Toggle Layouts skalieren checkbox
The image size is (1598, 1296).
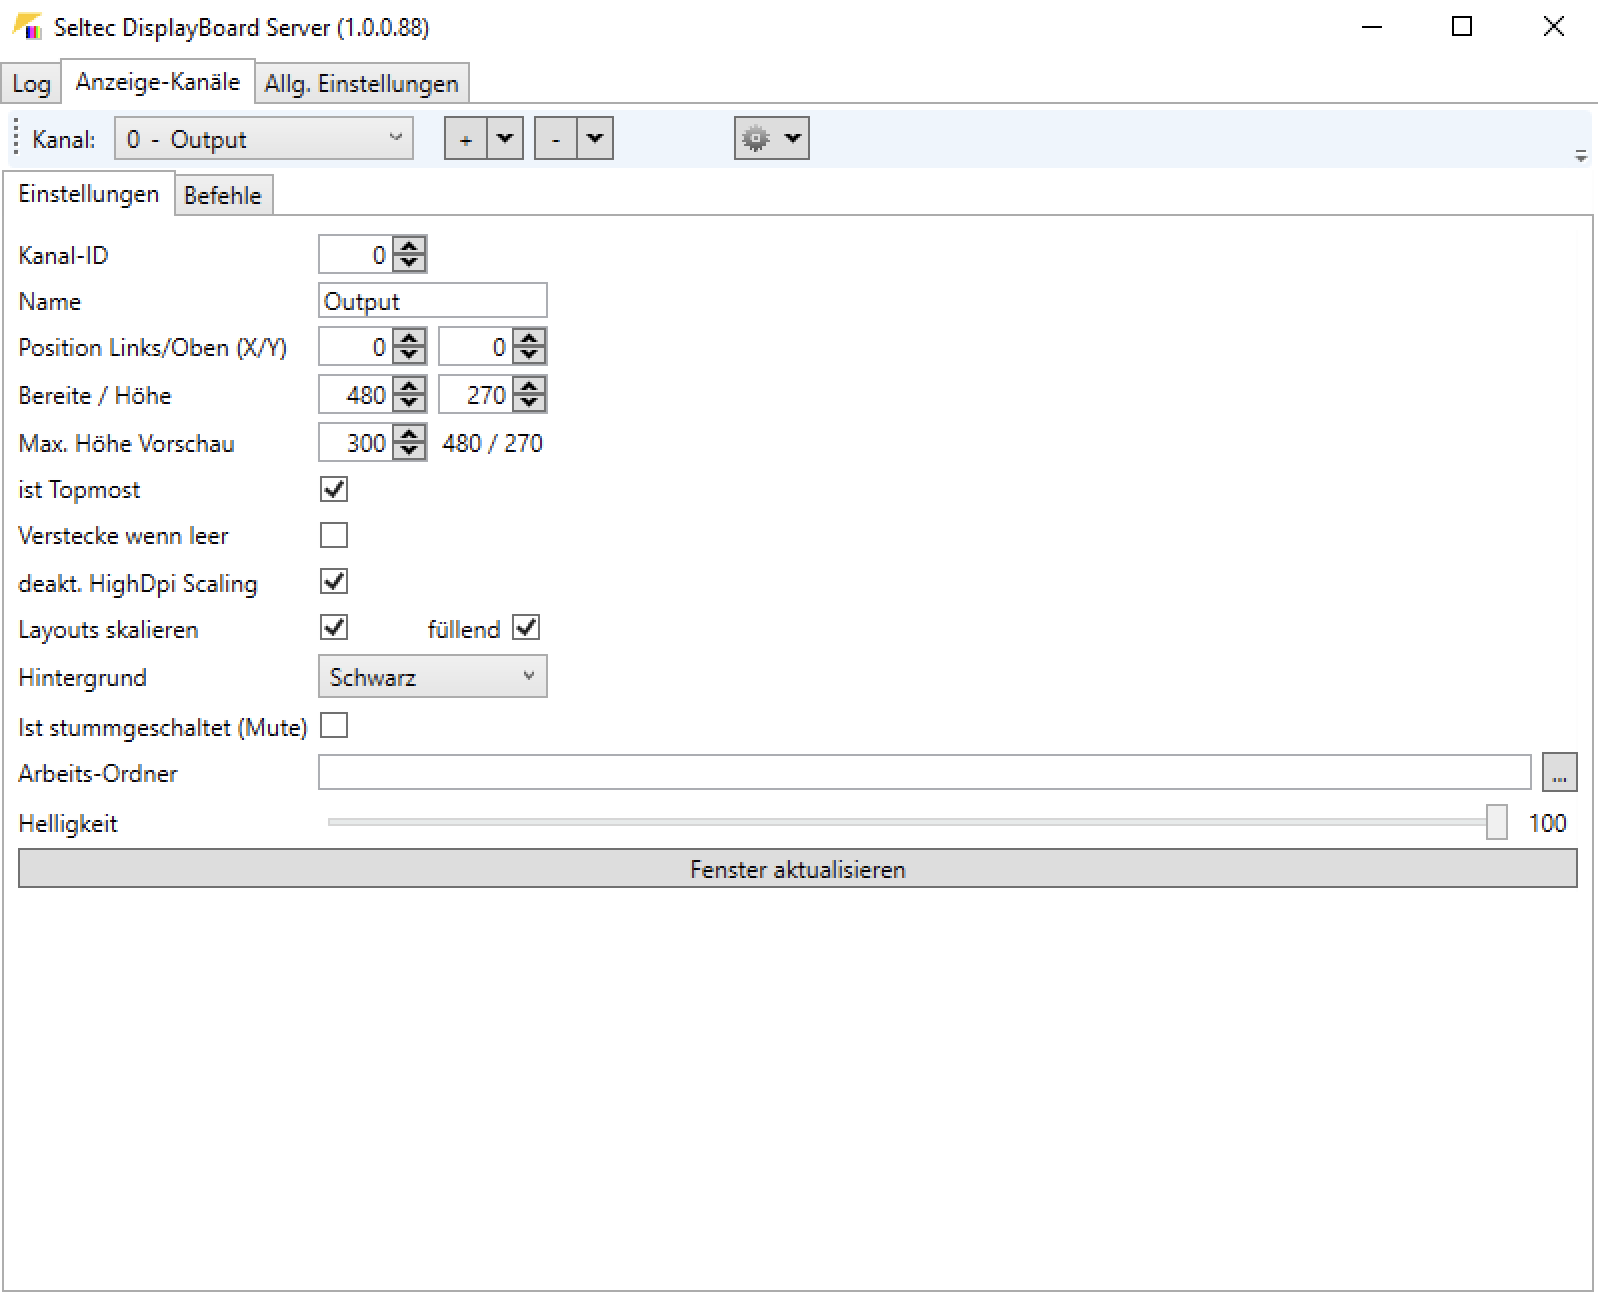(x=334, y=627)
